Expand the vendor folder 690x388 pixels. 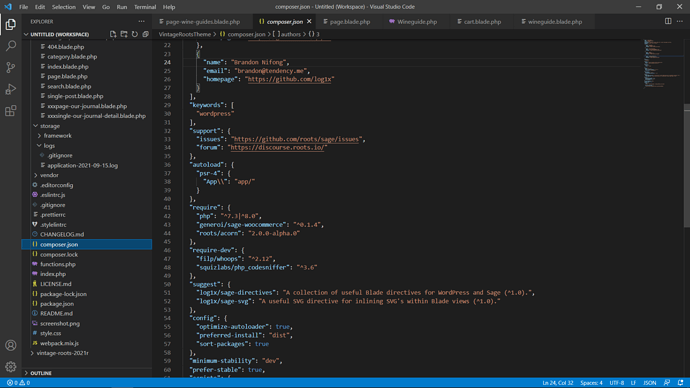point(49,175)
